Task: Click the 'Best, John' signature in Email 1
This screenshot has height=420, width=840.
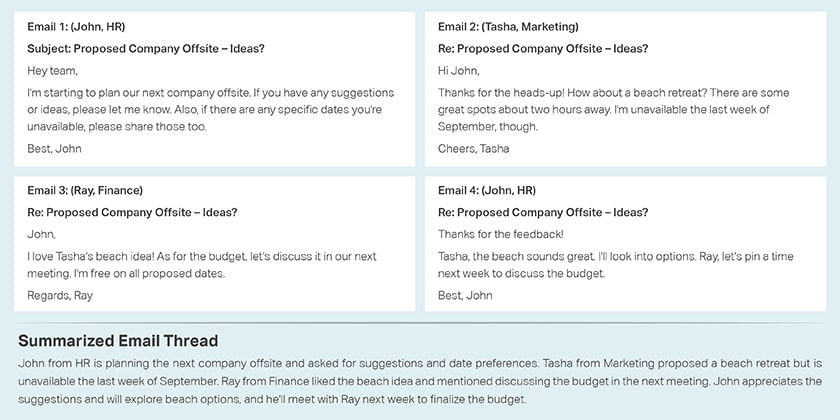Action: click(x=55, y=148)
